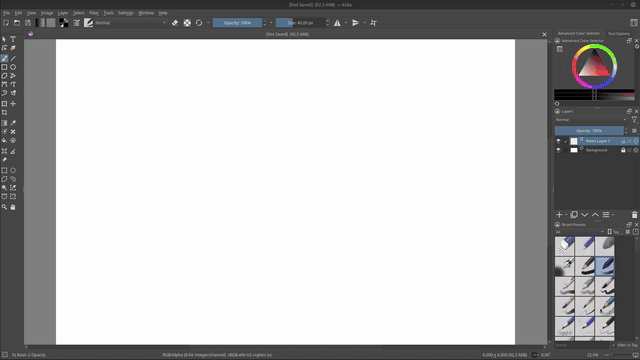This screenshot has height=360, width=640.
Task: Open the brush presets tag All dropdown
Action: [x=579, y=232]
